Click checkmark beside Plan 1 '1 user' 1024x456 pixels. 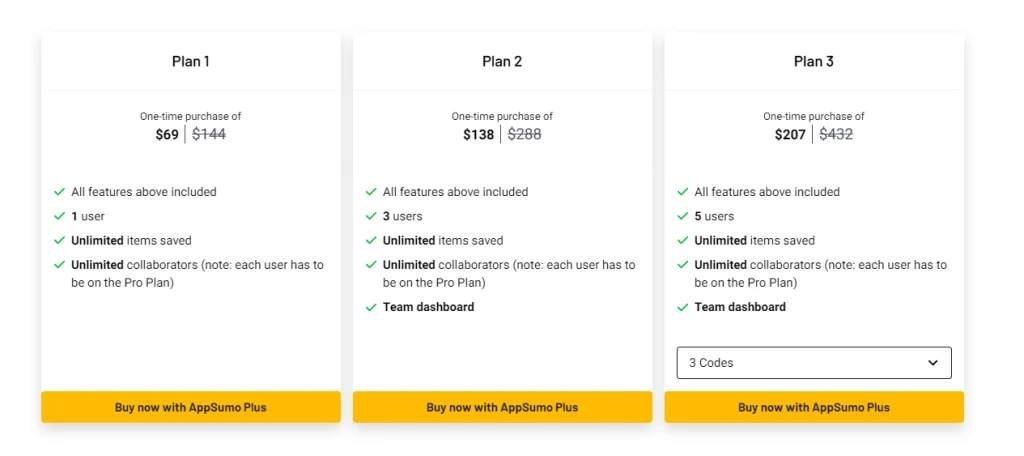pos(60,216)
